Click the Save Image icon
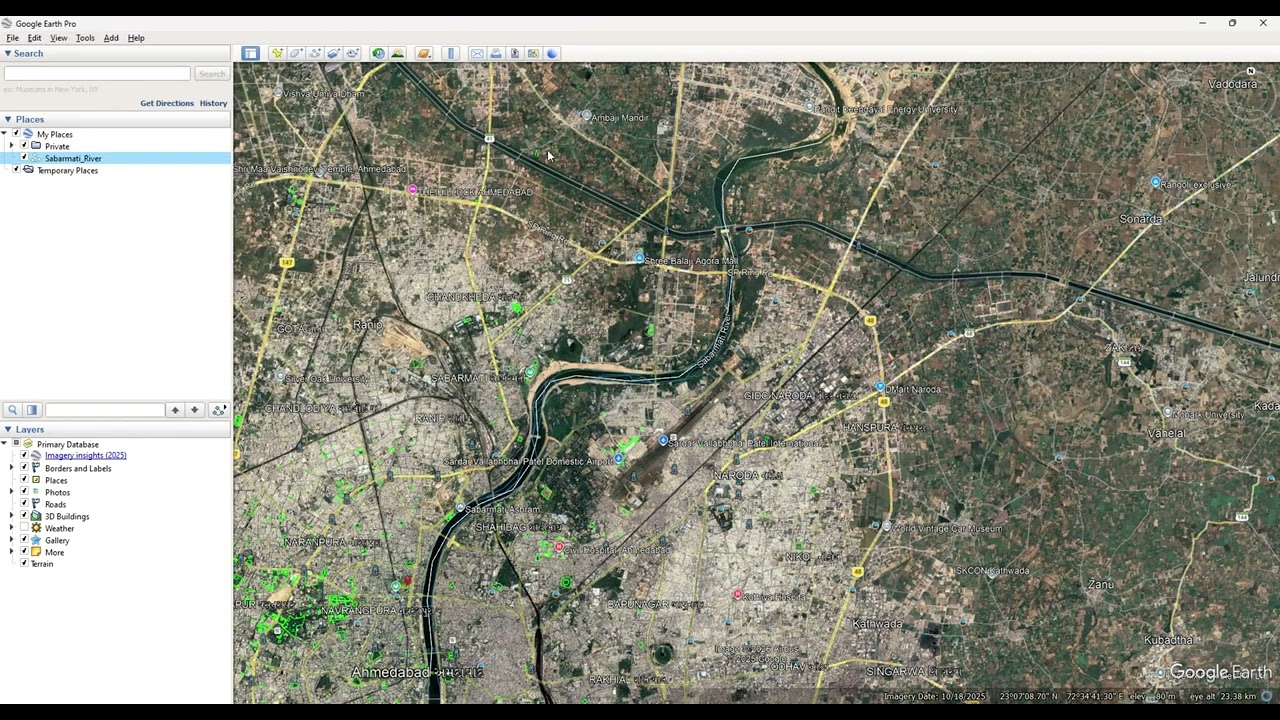This screenshot has width=1280, height=720. (515, 53)
